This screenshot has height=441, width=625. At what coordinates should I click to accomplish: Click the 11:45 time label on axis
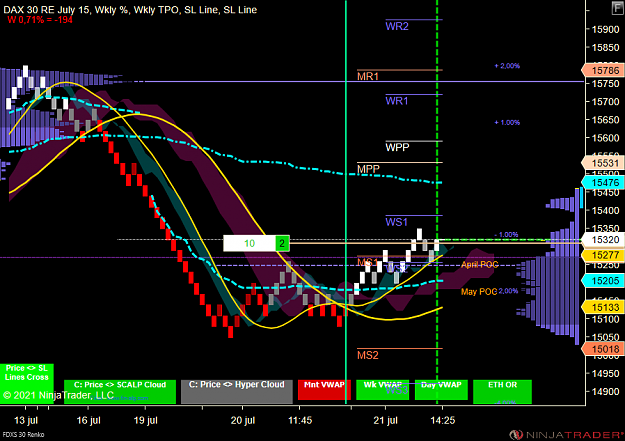(x=300, y=421)
